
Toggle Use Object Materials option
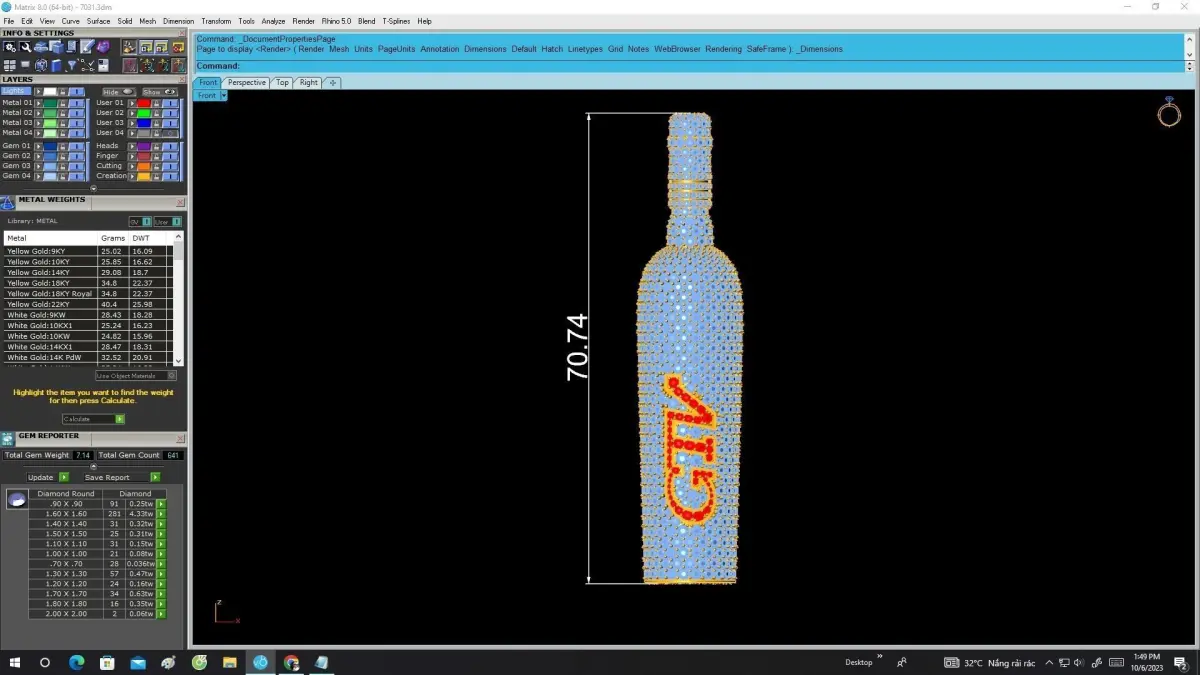click(136, 376)
